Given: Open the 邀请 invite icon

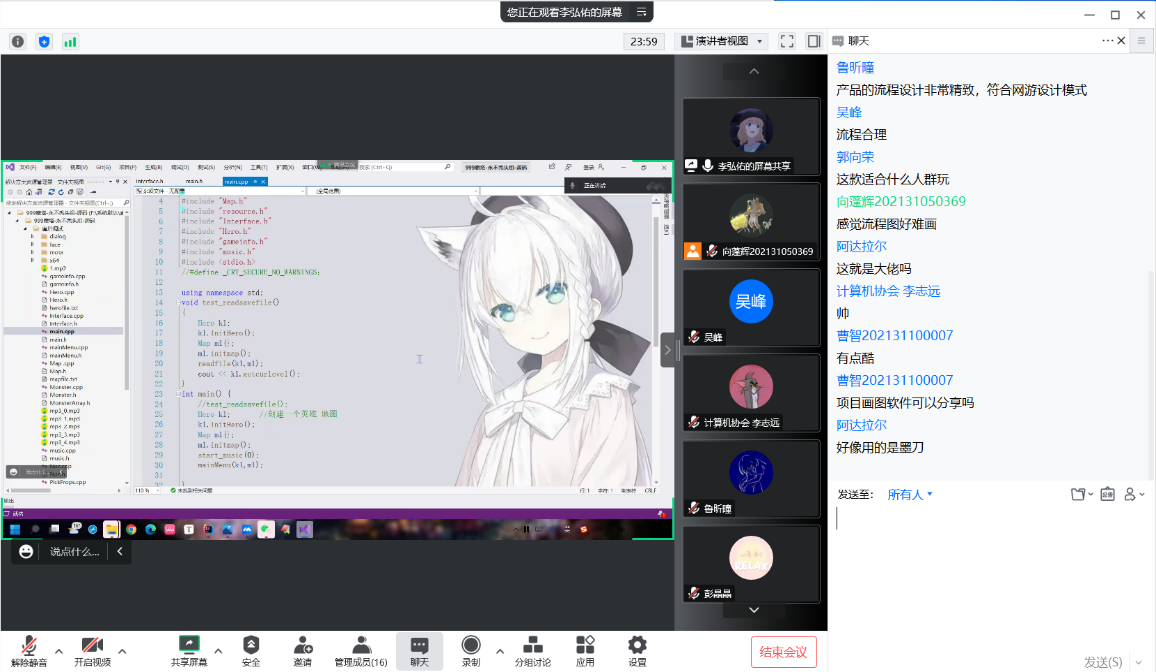Looking at the screenshot, I should click(302, 651).
